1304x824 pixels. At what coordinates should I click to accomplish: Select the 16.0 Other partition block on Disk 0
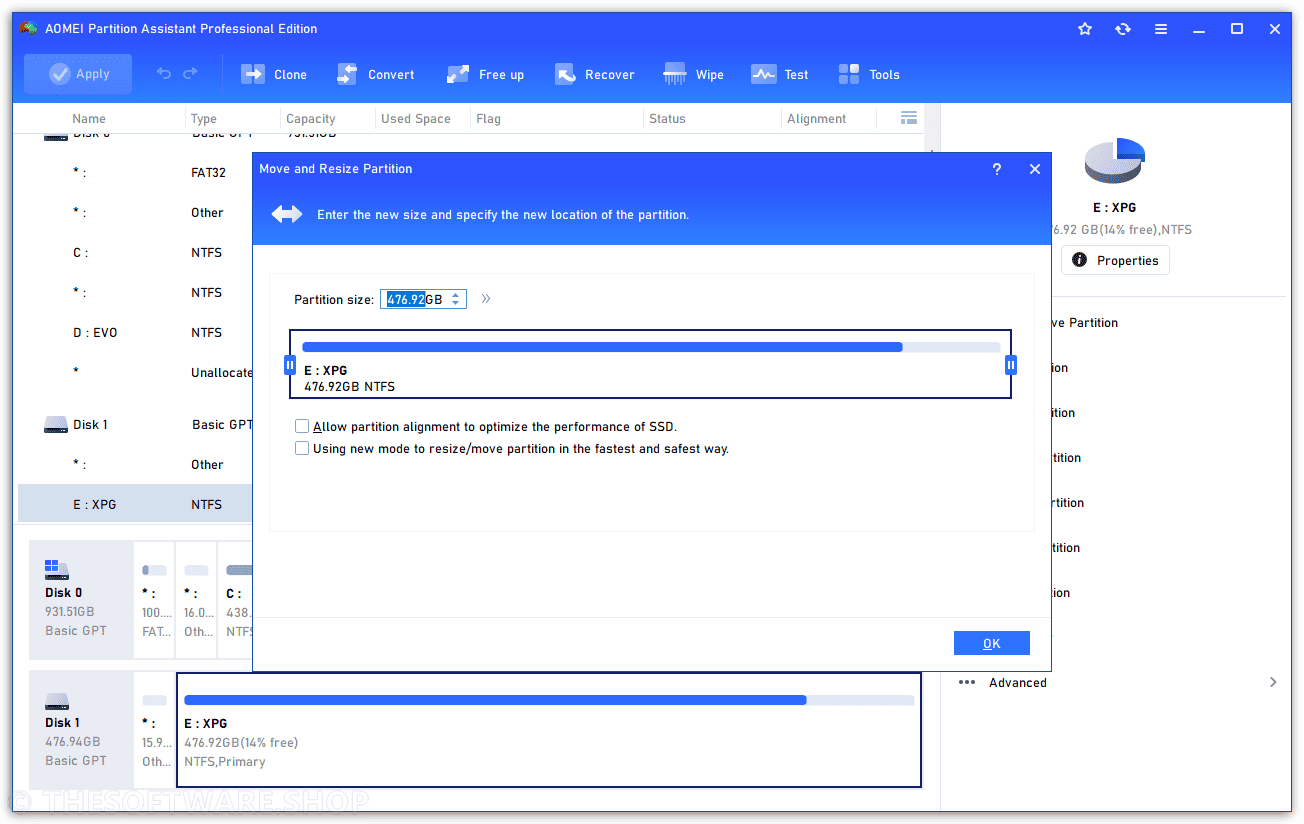(197, 600)
